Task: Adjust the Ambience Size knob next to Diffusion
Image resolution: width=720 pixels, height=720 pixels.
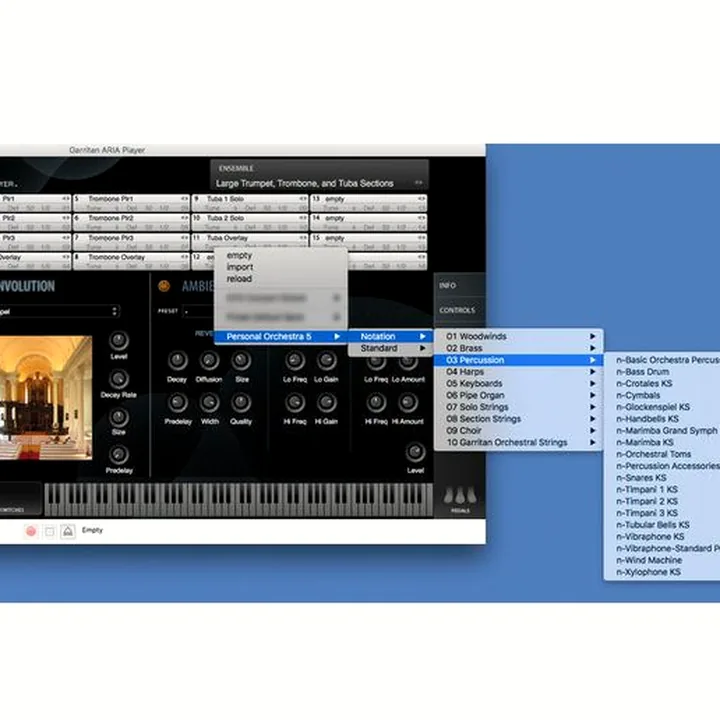Action: [241, 361]
